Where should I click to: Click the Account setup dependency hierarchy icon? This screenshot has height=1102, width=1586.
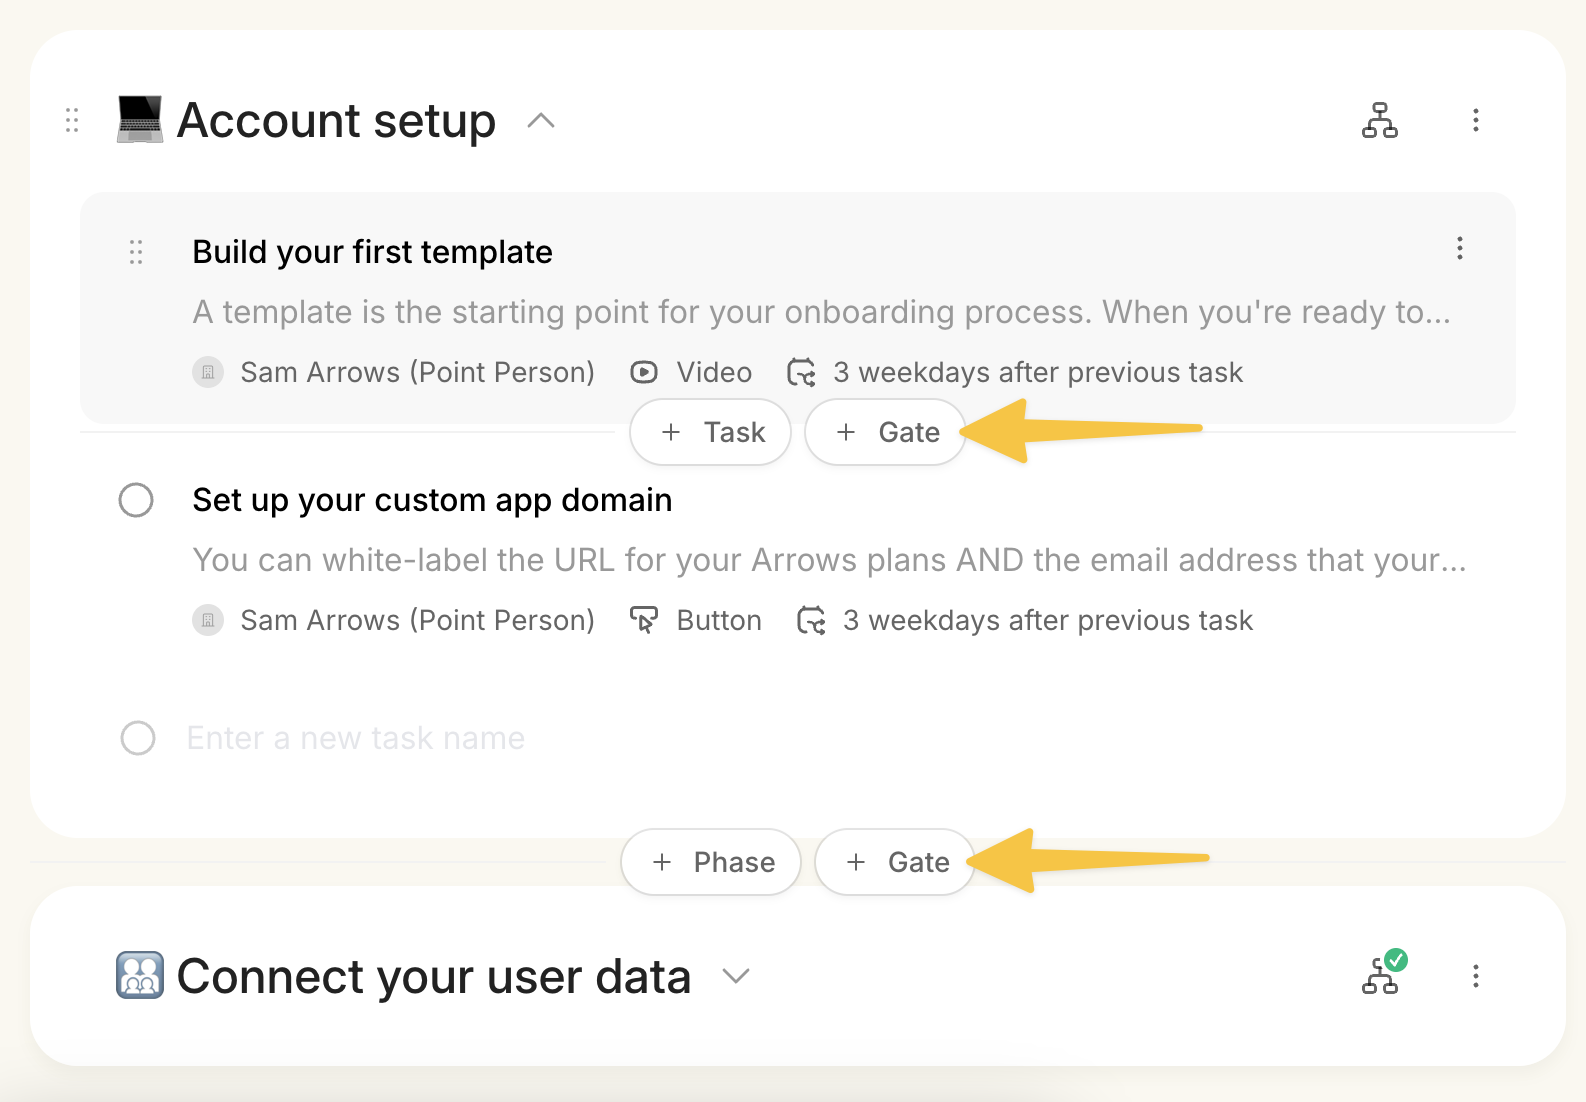pos(1379,121)
